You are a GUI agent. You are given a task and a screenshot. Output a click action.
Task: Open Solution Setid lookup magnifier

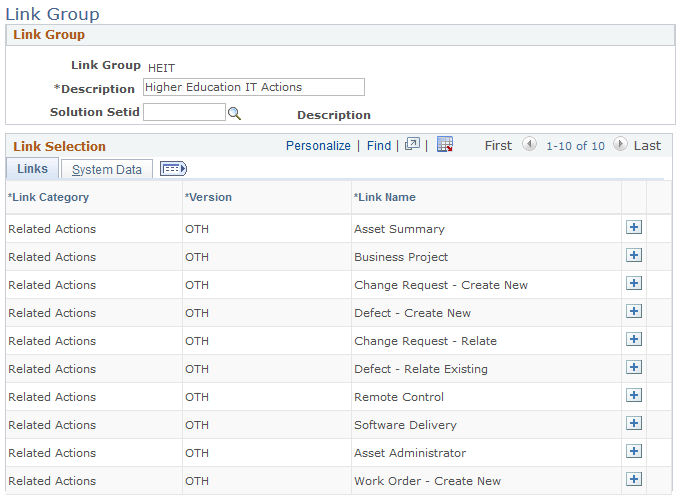coord(234,114)
